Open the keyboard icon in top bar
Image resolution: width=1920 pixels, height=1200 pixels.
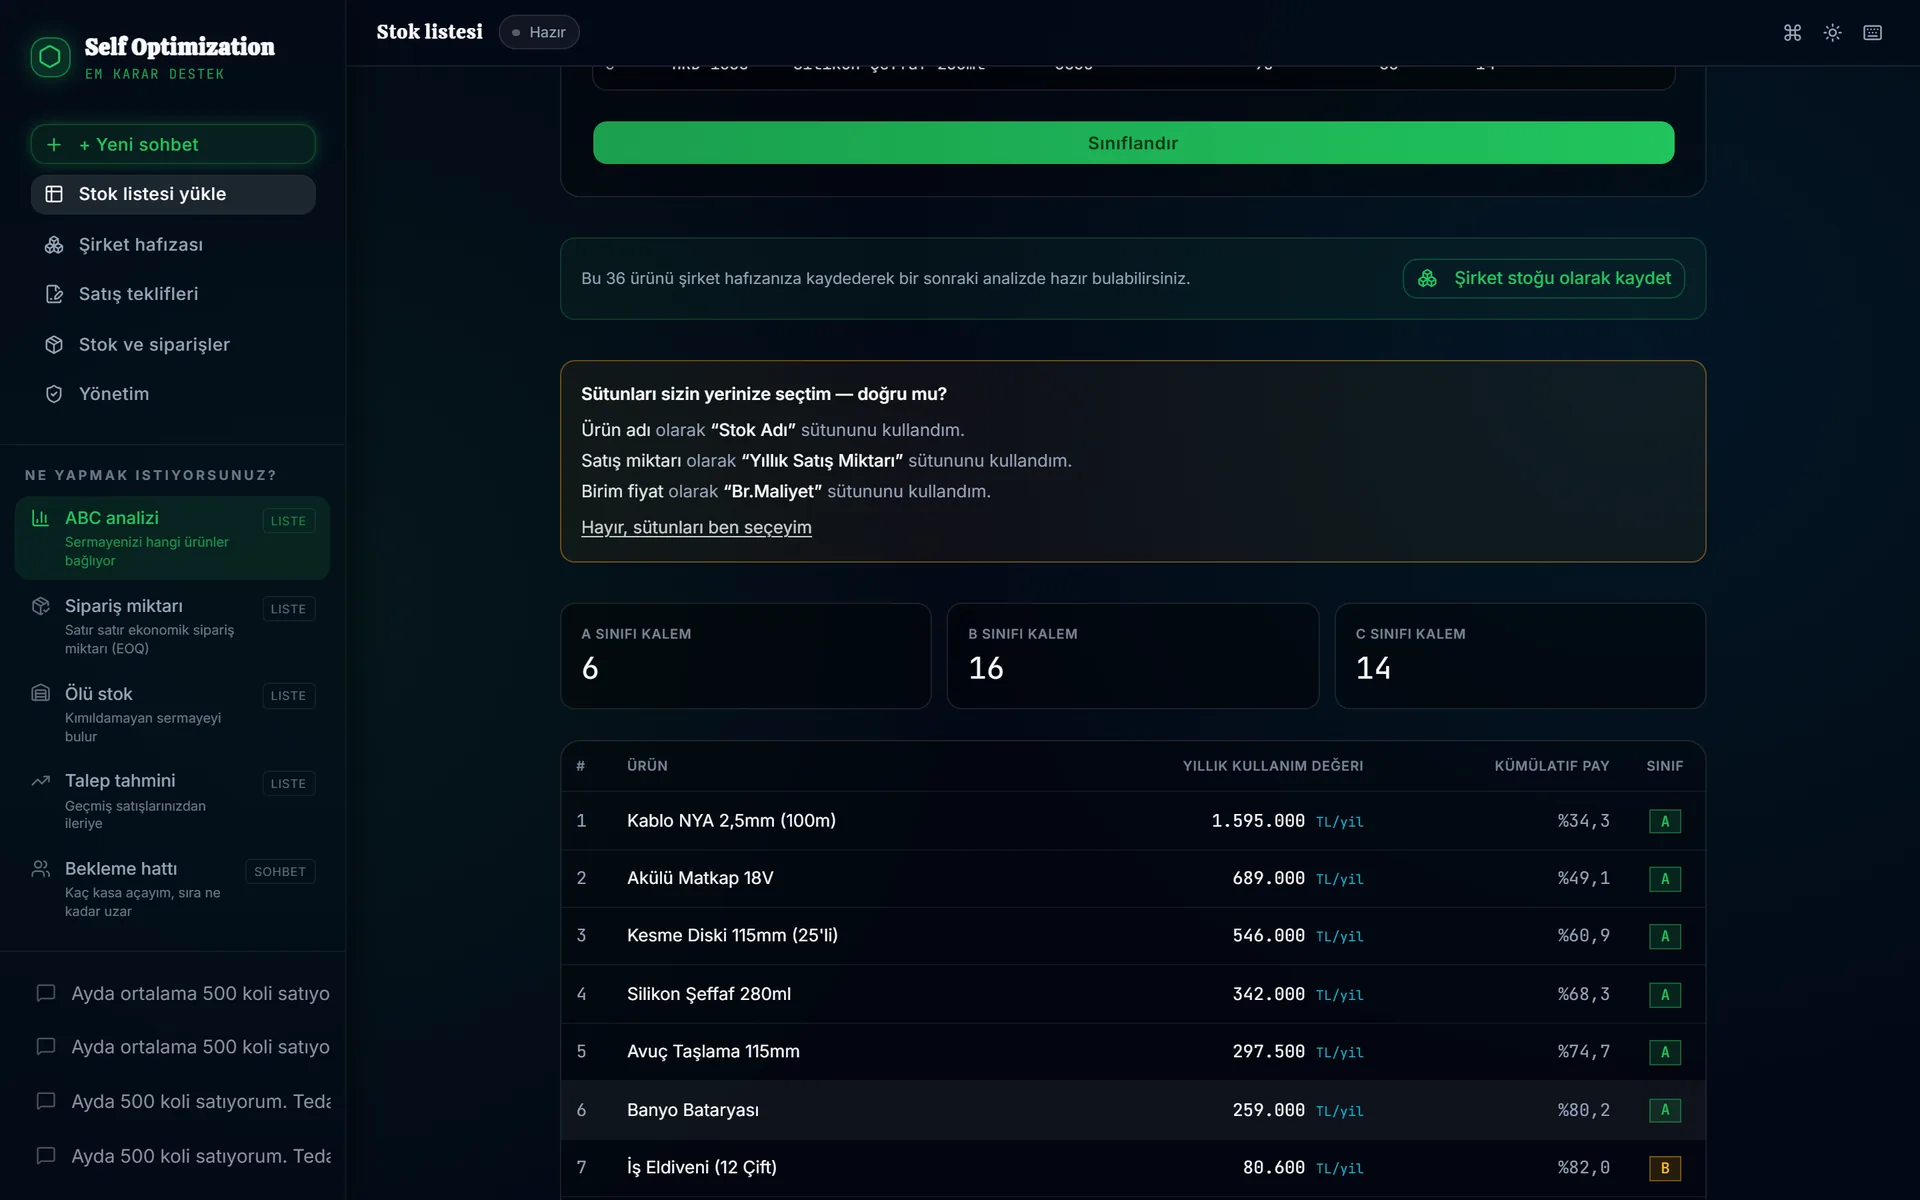click(x=1872, y=33)
